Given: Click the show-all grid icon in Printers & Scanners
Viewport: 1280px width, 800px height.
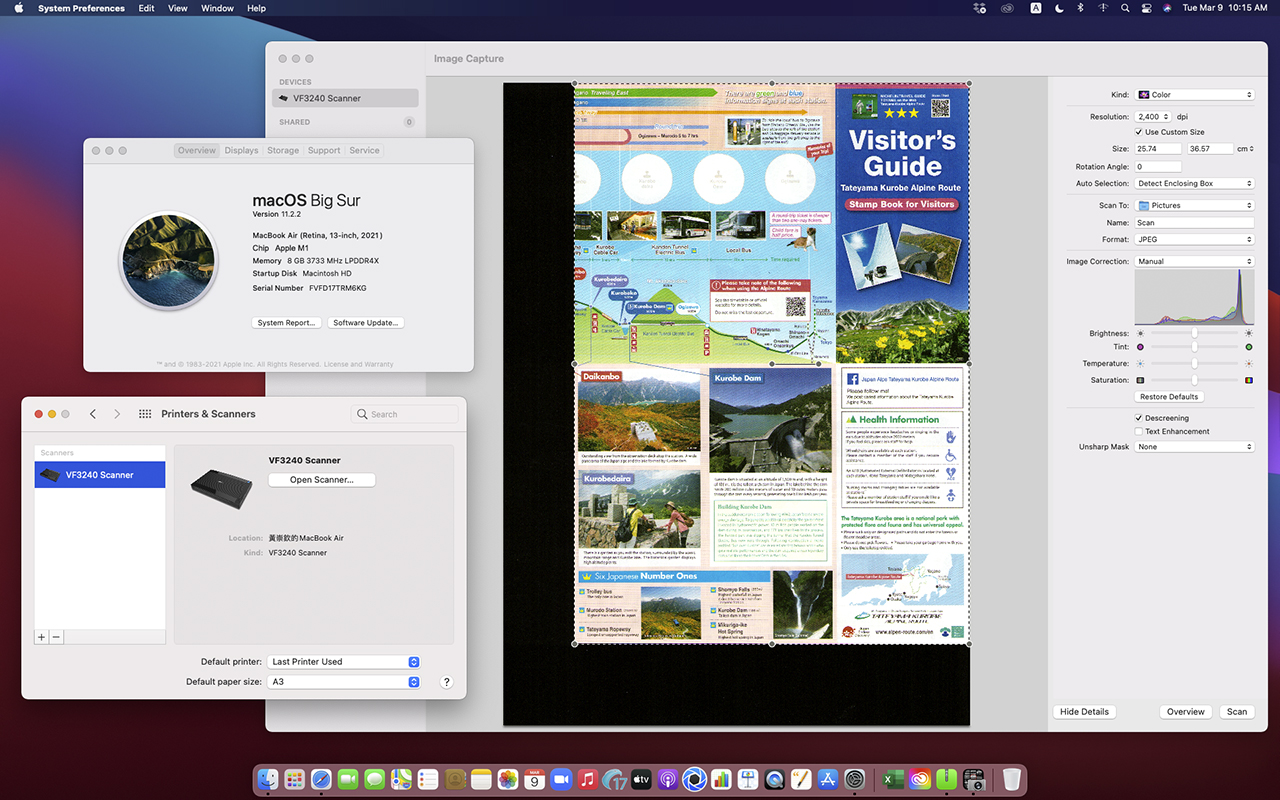Looking at the screenshot, I should 145,414.
